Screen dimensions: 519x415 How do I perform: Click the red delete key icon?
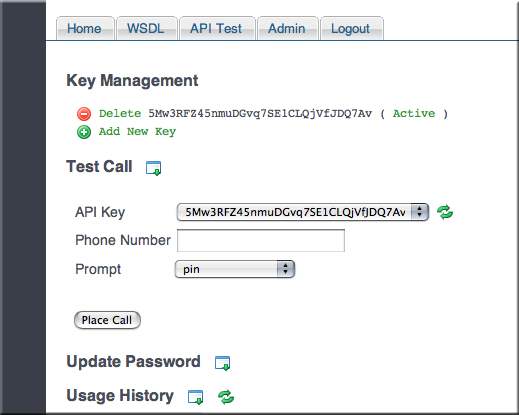(x=84, y=114)
